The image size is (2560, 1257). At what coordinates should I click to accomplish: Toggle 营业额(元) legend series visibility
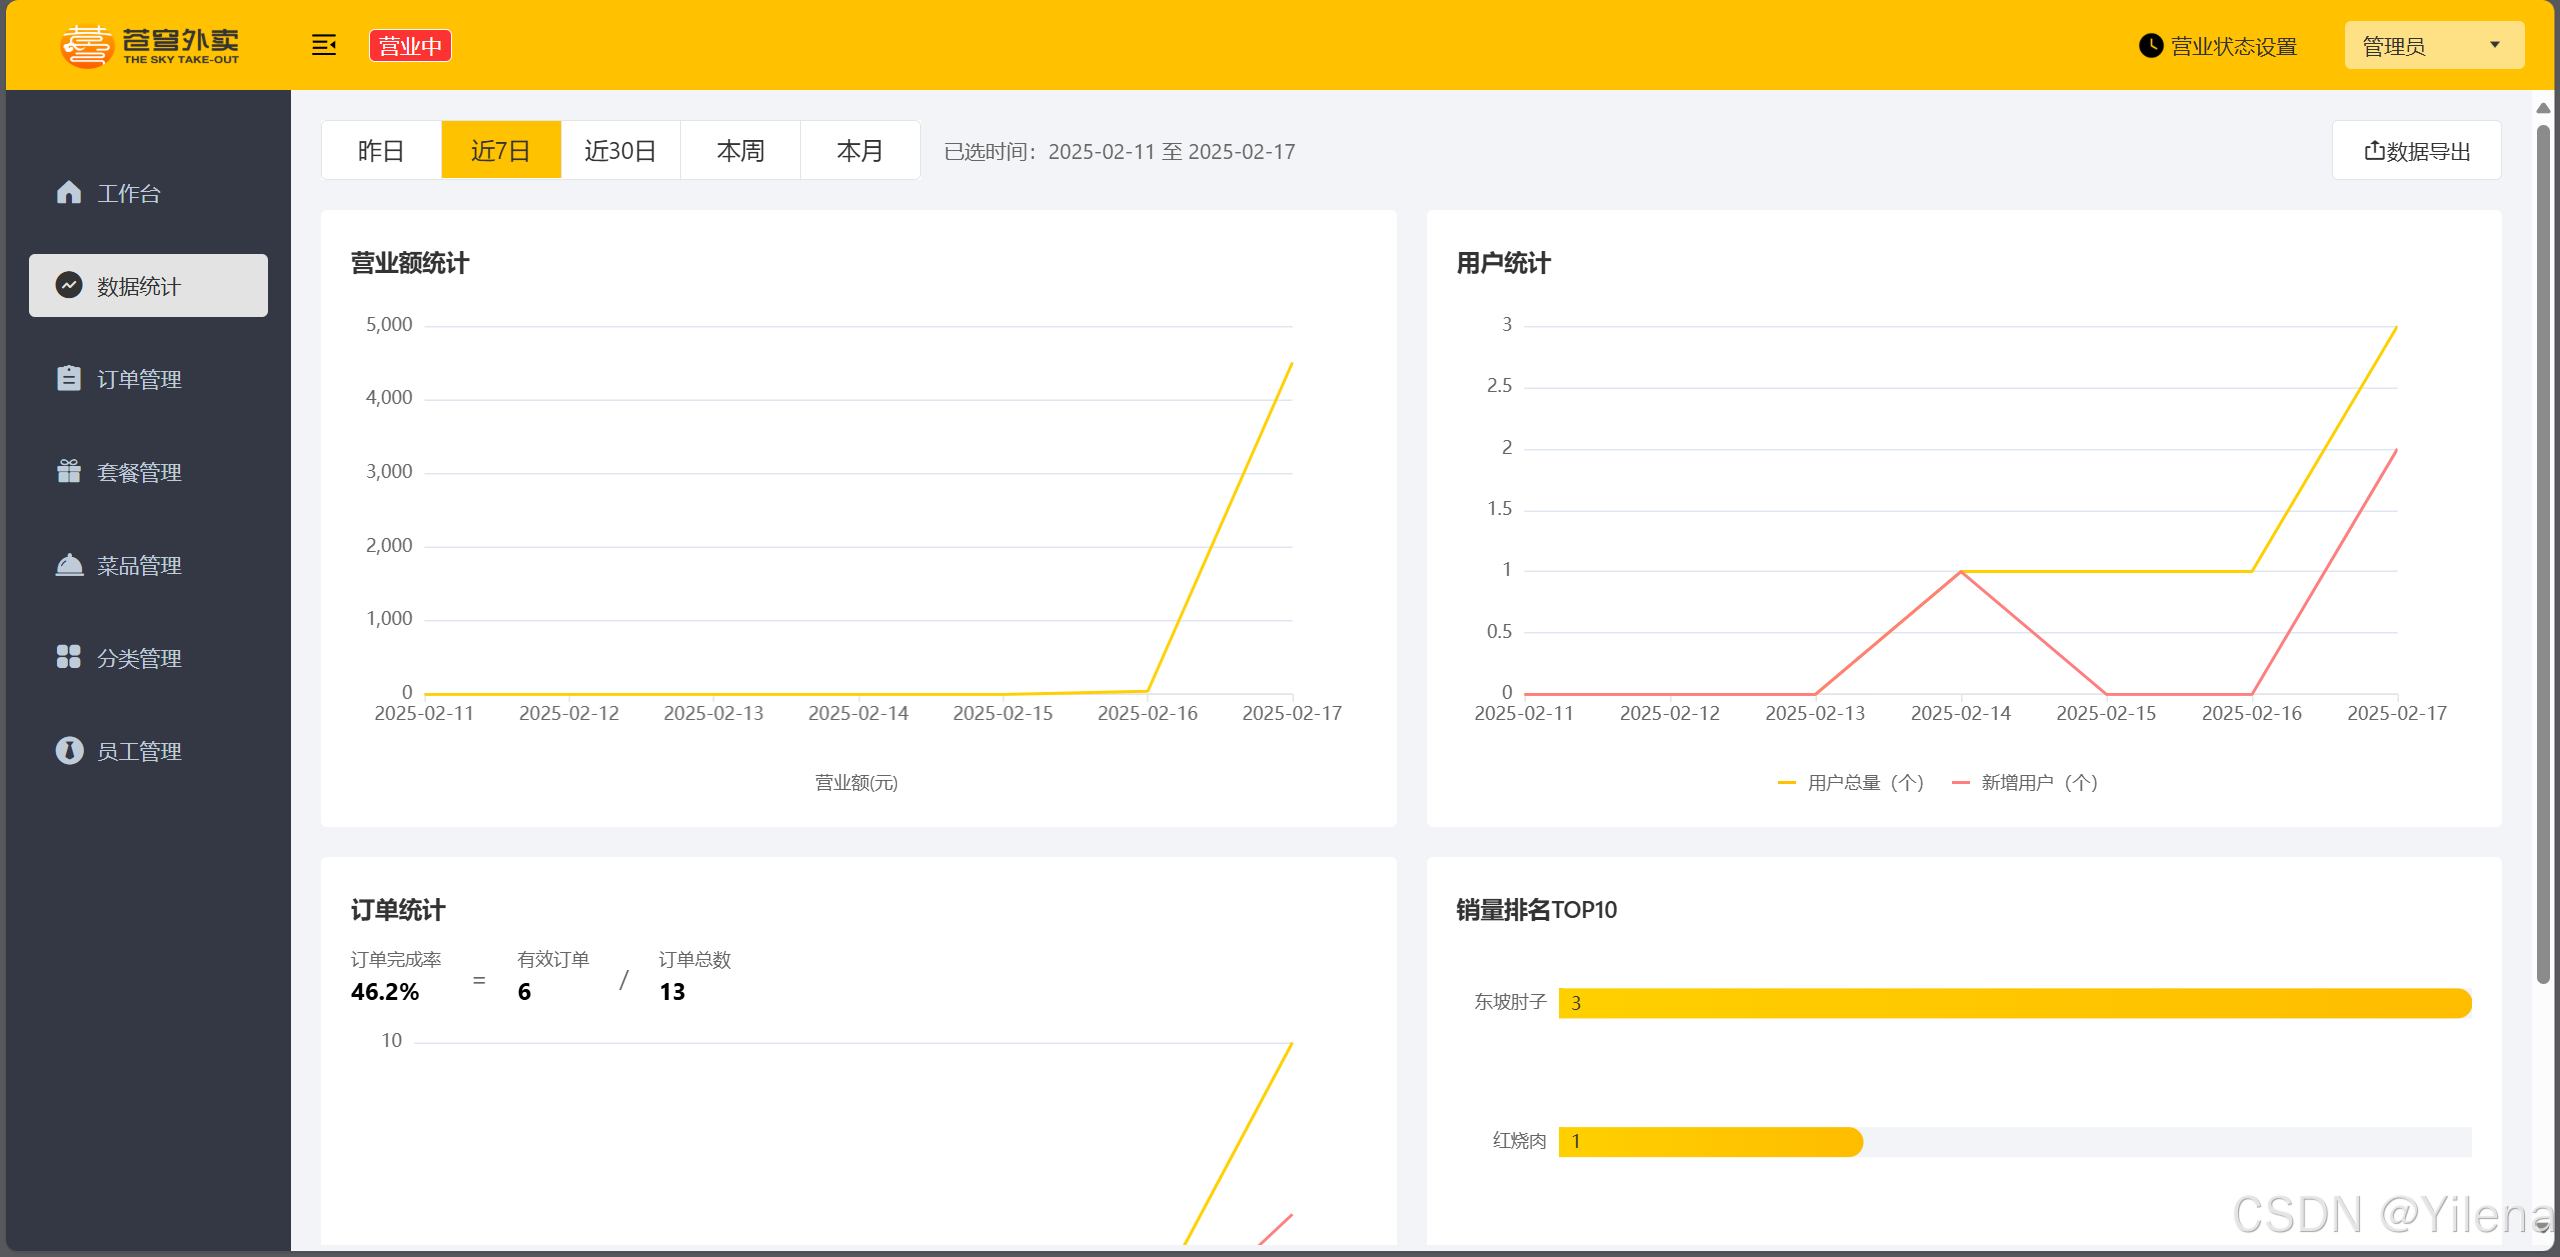coord(856,782)
